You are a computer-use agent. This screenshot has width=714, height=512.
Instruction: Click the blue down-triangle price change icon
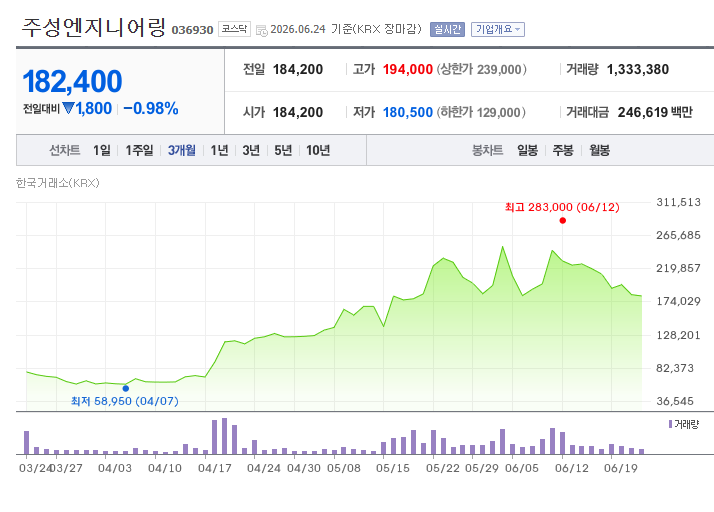[x=68, y=108]
